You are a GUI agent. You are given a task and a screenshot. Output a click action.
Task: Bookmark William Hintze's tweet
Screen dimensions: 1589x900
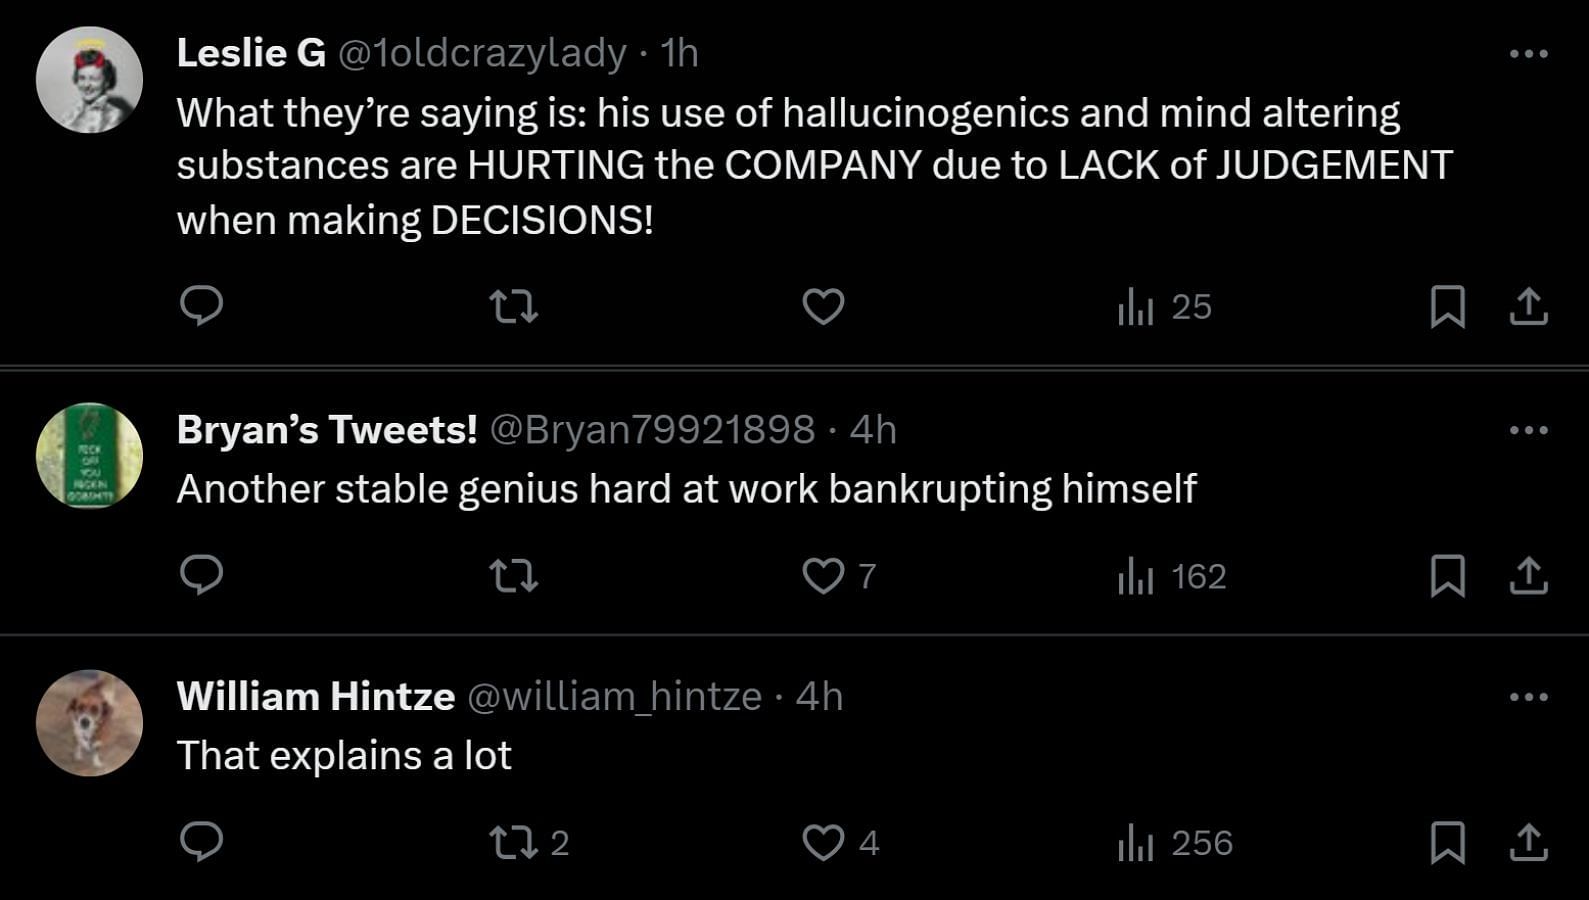coord(1447,842)
